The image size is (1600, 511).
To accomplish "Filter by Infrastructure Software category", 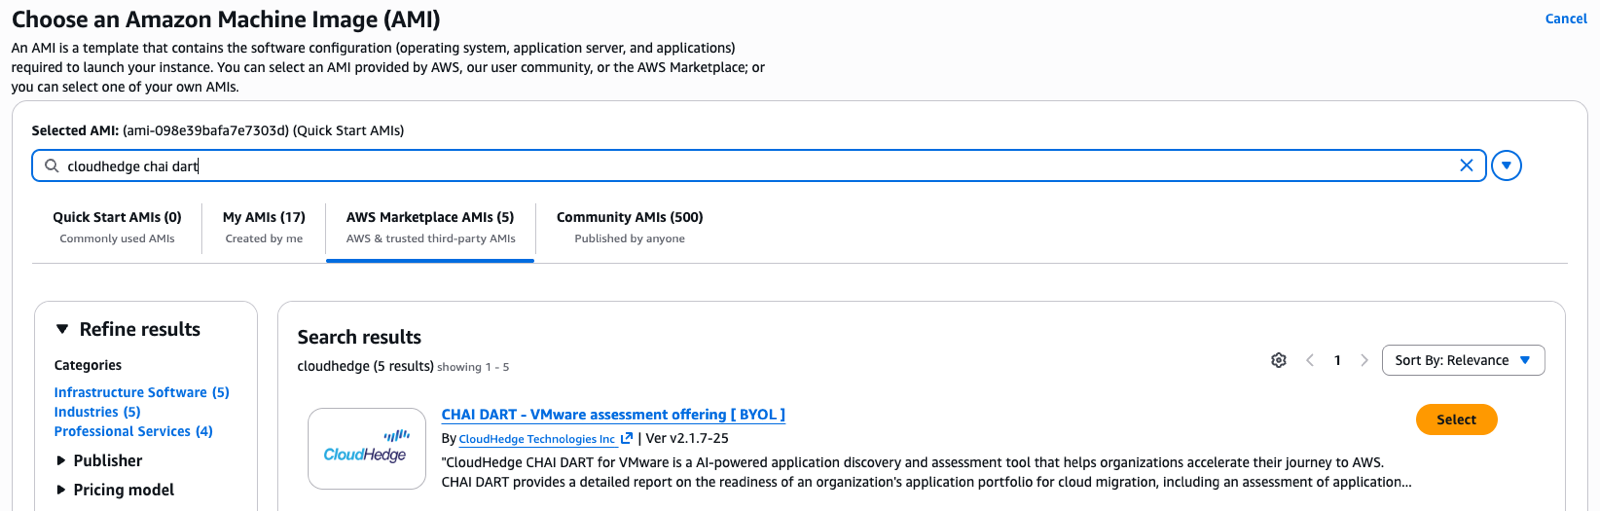I will (x=142, y=392).
